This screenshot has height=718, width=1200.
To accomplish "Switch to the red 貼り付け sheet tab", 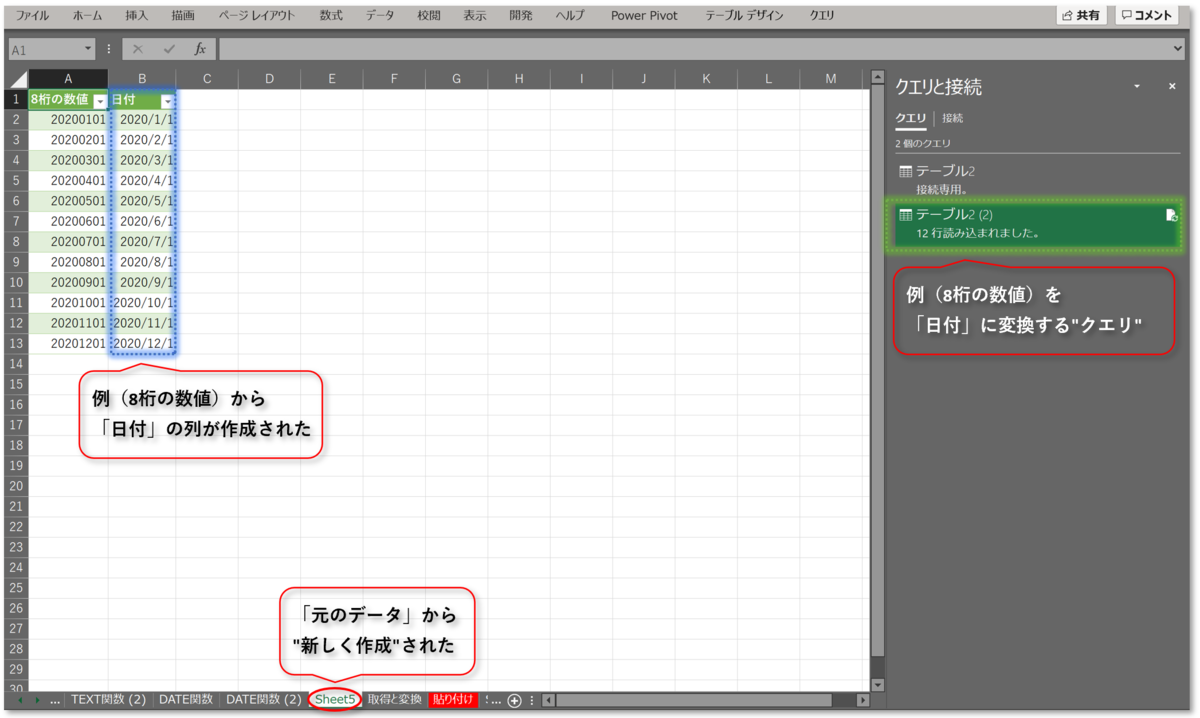I will (454, 700).
